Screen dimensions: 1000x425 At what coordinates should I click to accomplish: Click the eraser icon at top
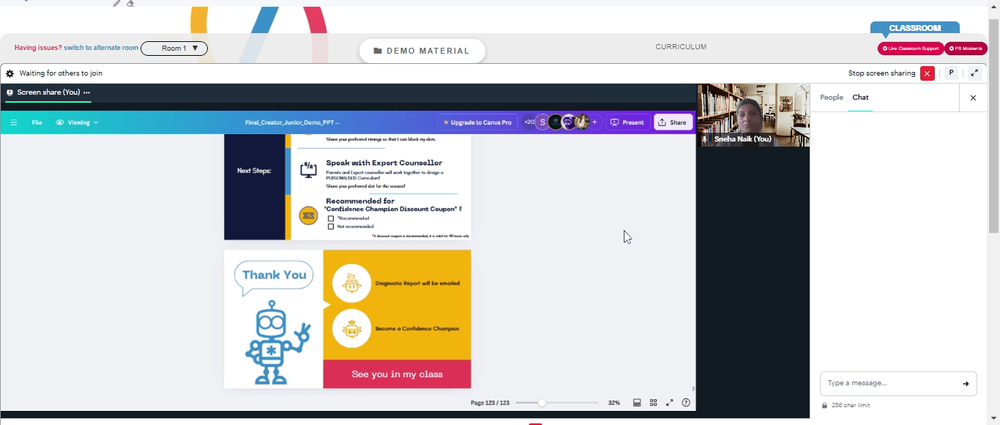(130, 3)
